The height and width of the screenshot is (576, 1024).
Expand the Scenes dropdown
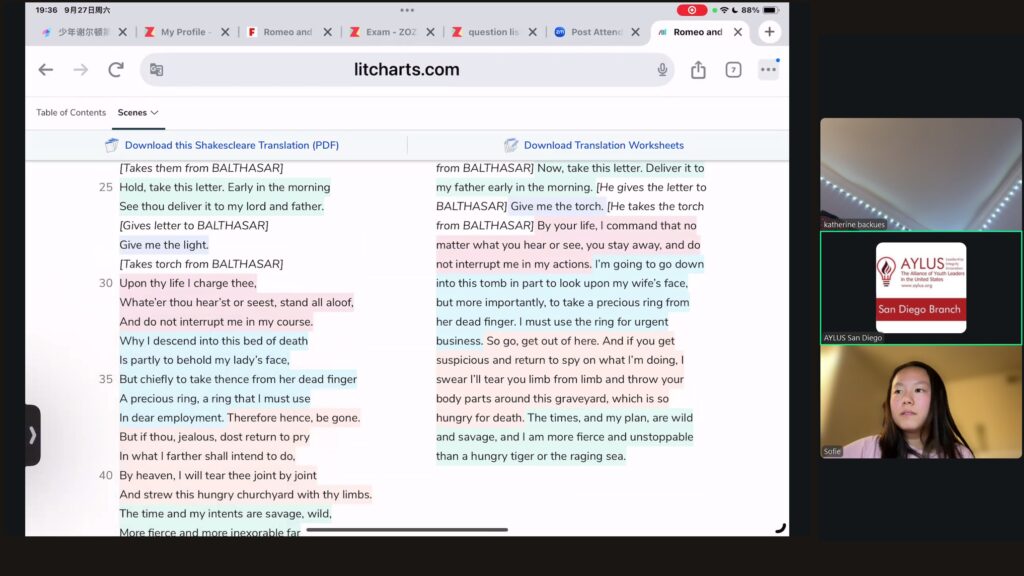click(138, 113)
